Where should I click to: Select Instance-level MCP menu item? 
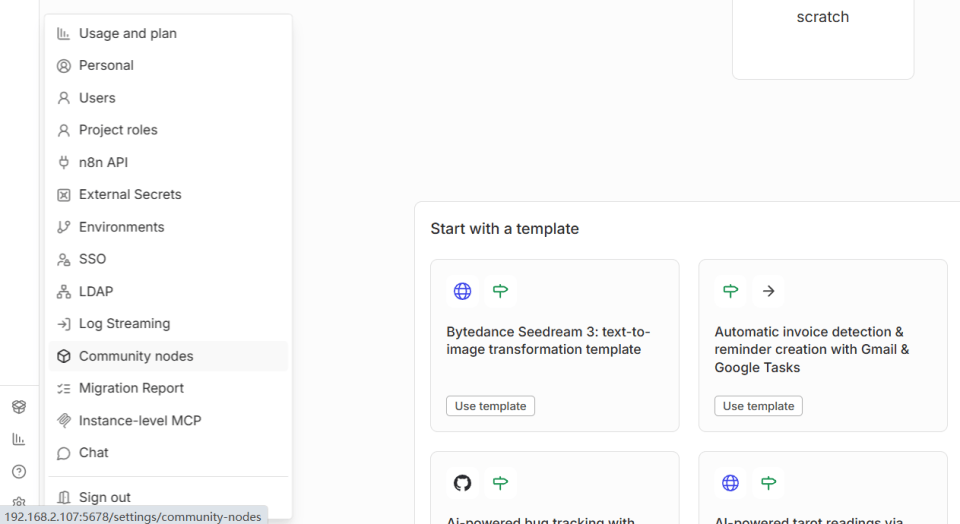point(140,420)
